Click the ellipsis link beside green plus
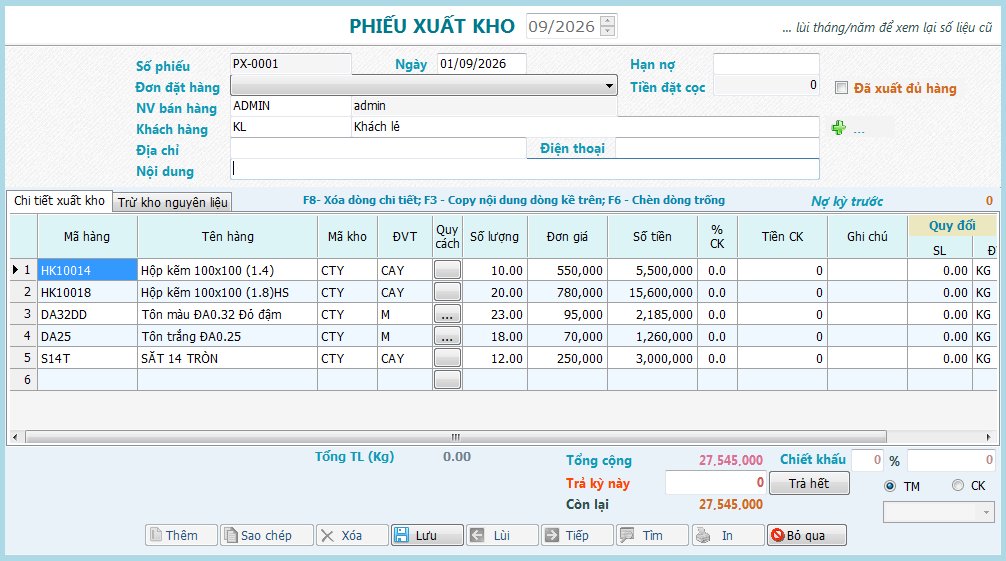Screen dimensions: 1006x561 click(859, 130)
